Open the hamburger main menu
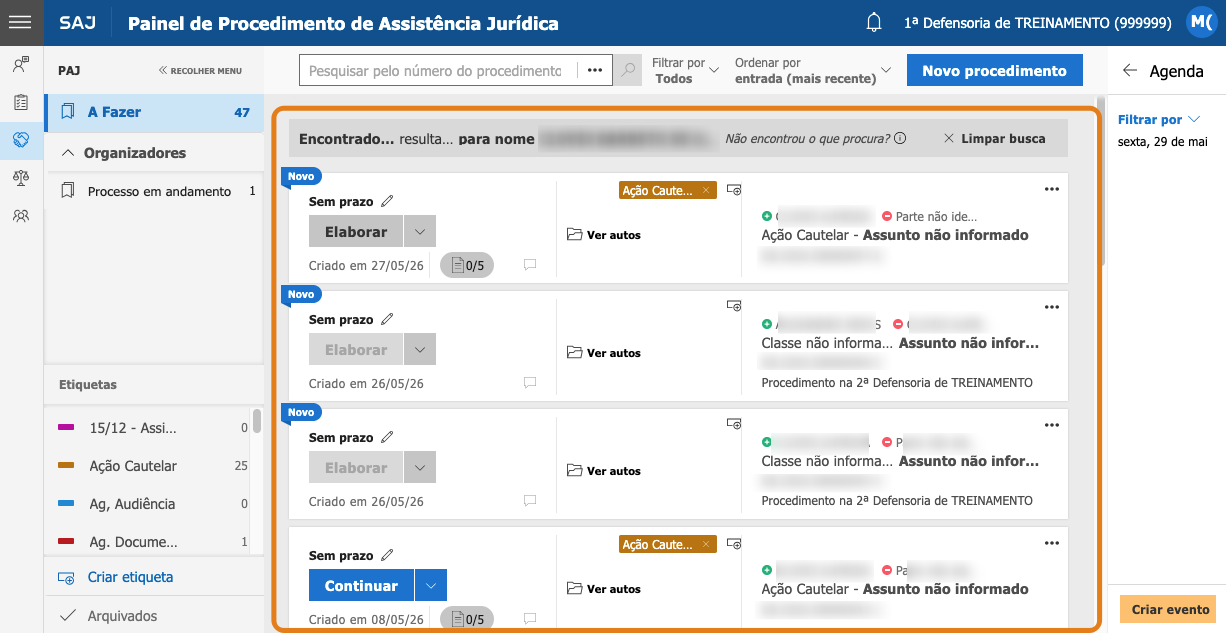 (x=20, y=21)
